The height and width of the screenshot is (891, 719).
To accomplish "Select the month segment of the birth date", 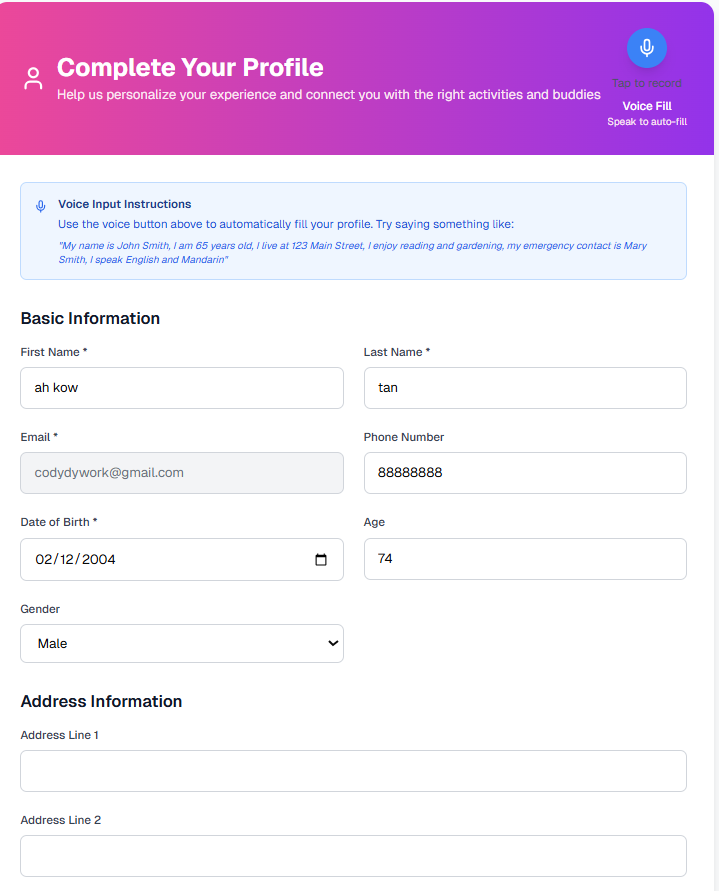I will point(43,560).
